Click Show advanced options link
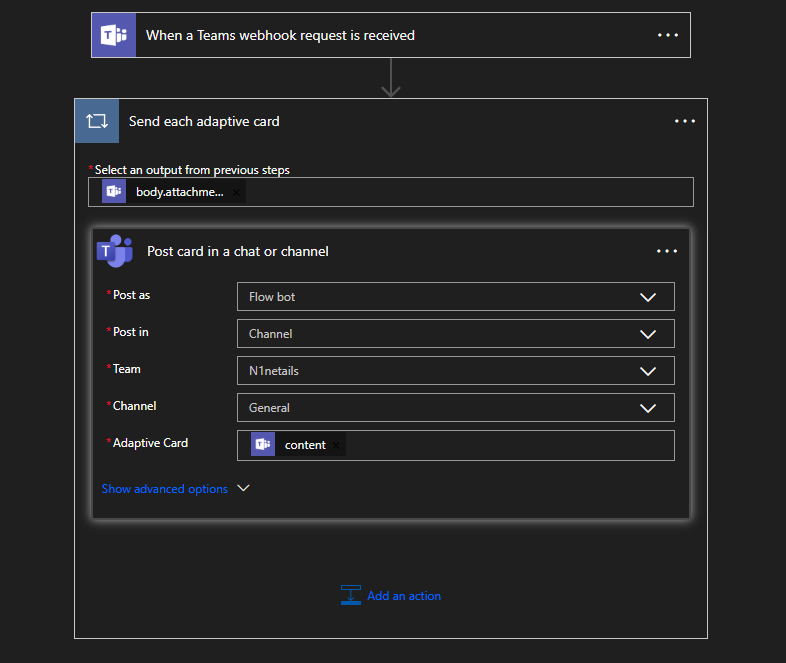The height and width of the screenshot is (663, 786). [165, 489]
